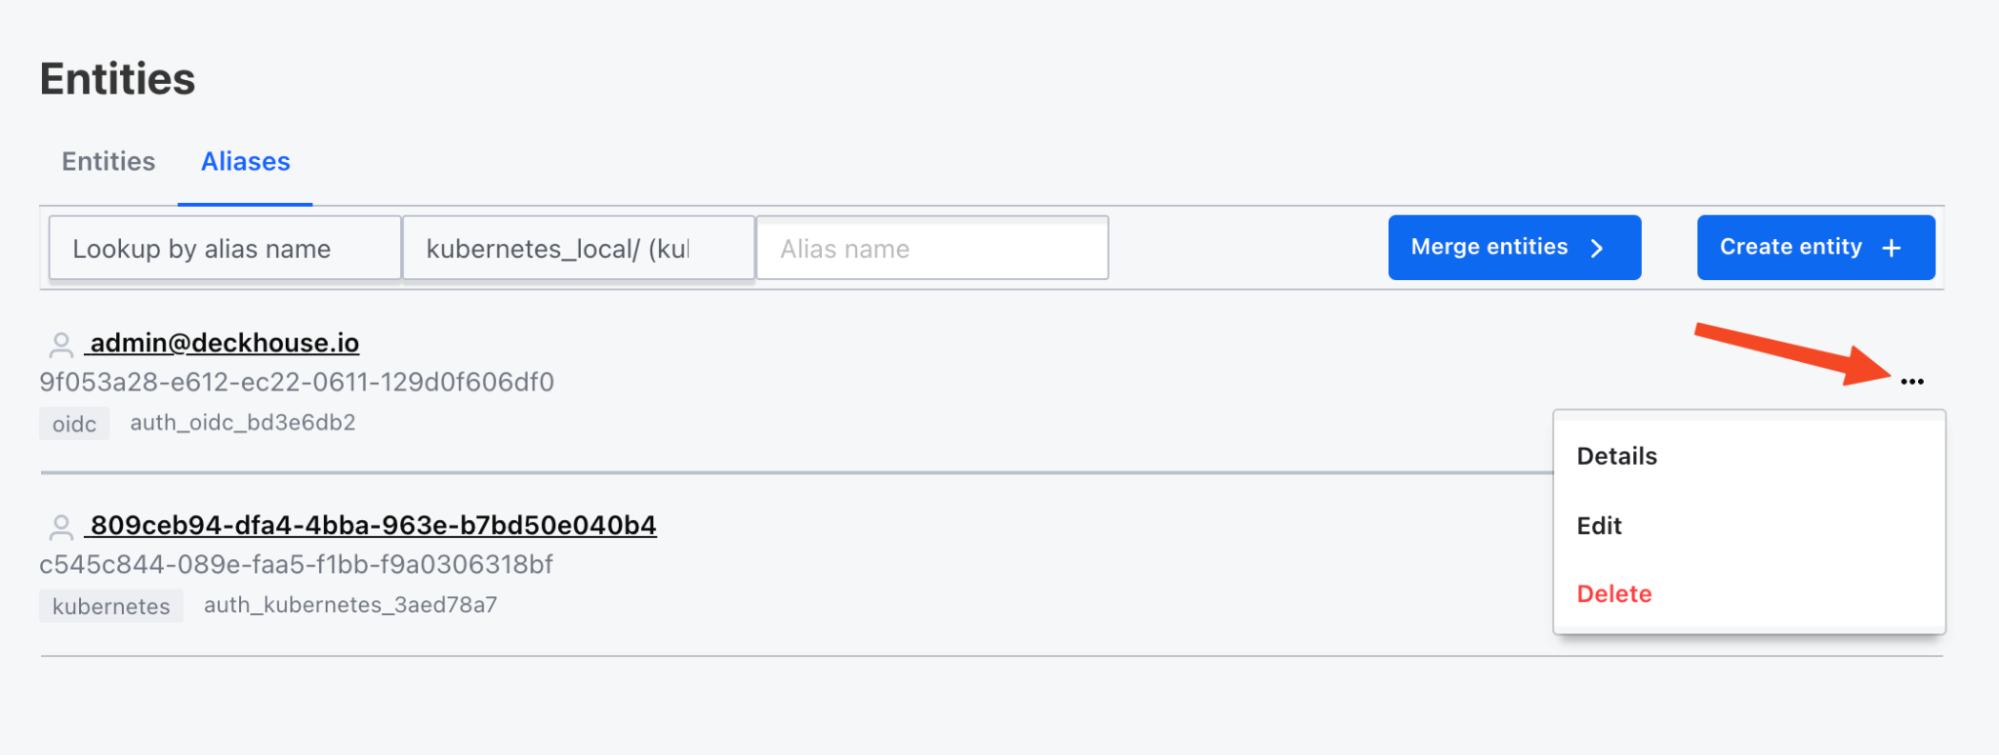1999x756 pixels.
Task: Click the plus icon on Create entity
Action: click(x=1891, y=248)
